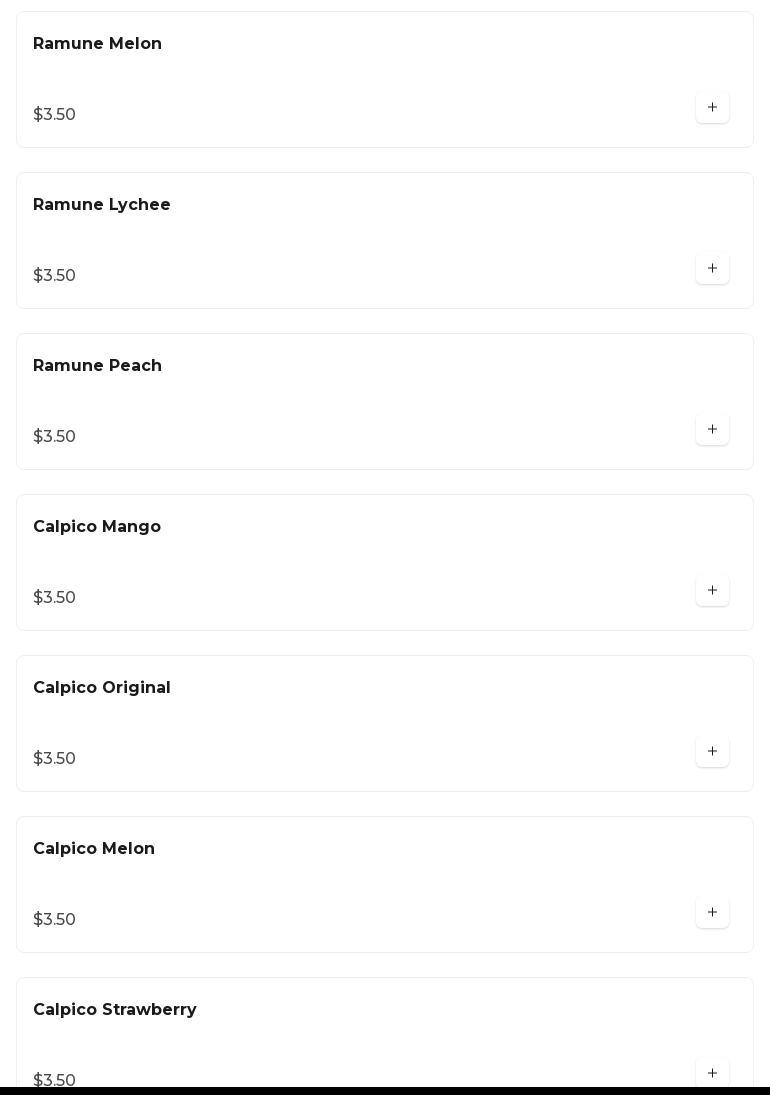Open the Ramune Lychee item title
The width and height of the screenshot is (770, 1095).
tap(102, 205)
